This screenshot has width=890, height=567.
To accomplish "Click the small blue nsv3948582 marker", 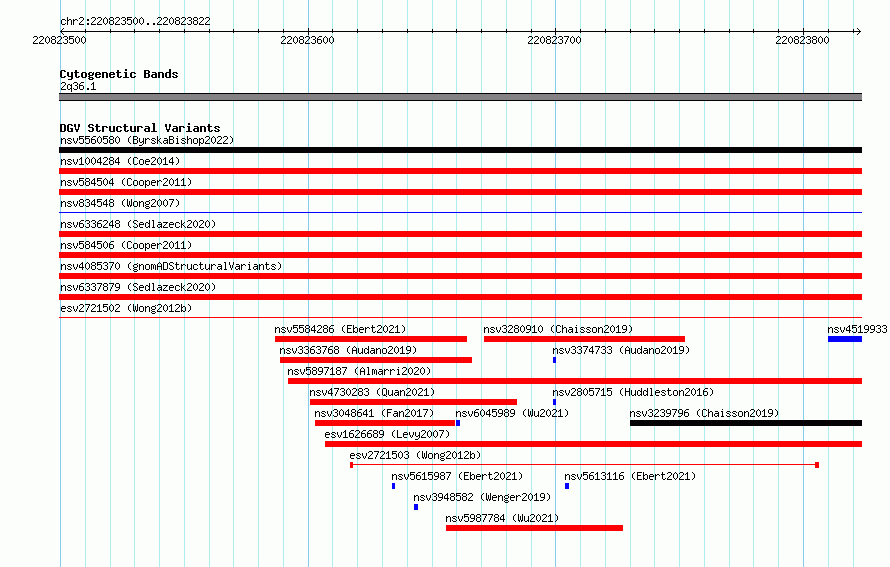I will point(416,507).
